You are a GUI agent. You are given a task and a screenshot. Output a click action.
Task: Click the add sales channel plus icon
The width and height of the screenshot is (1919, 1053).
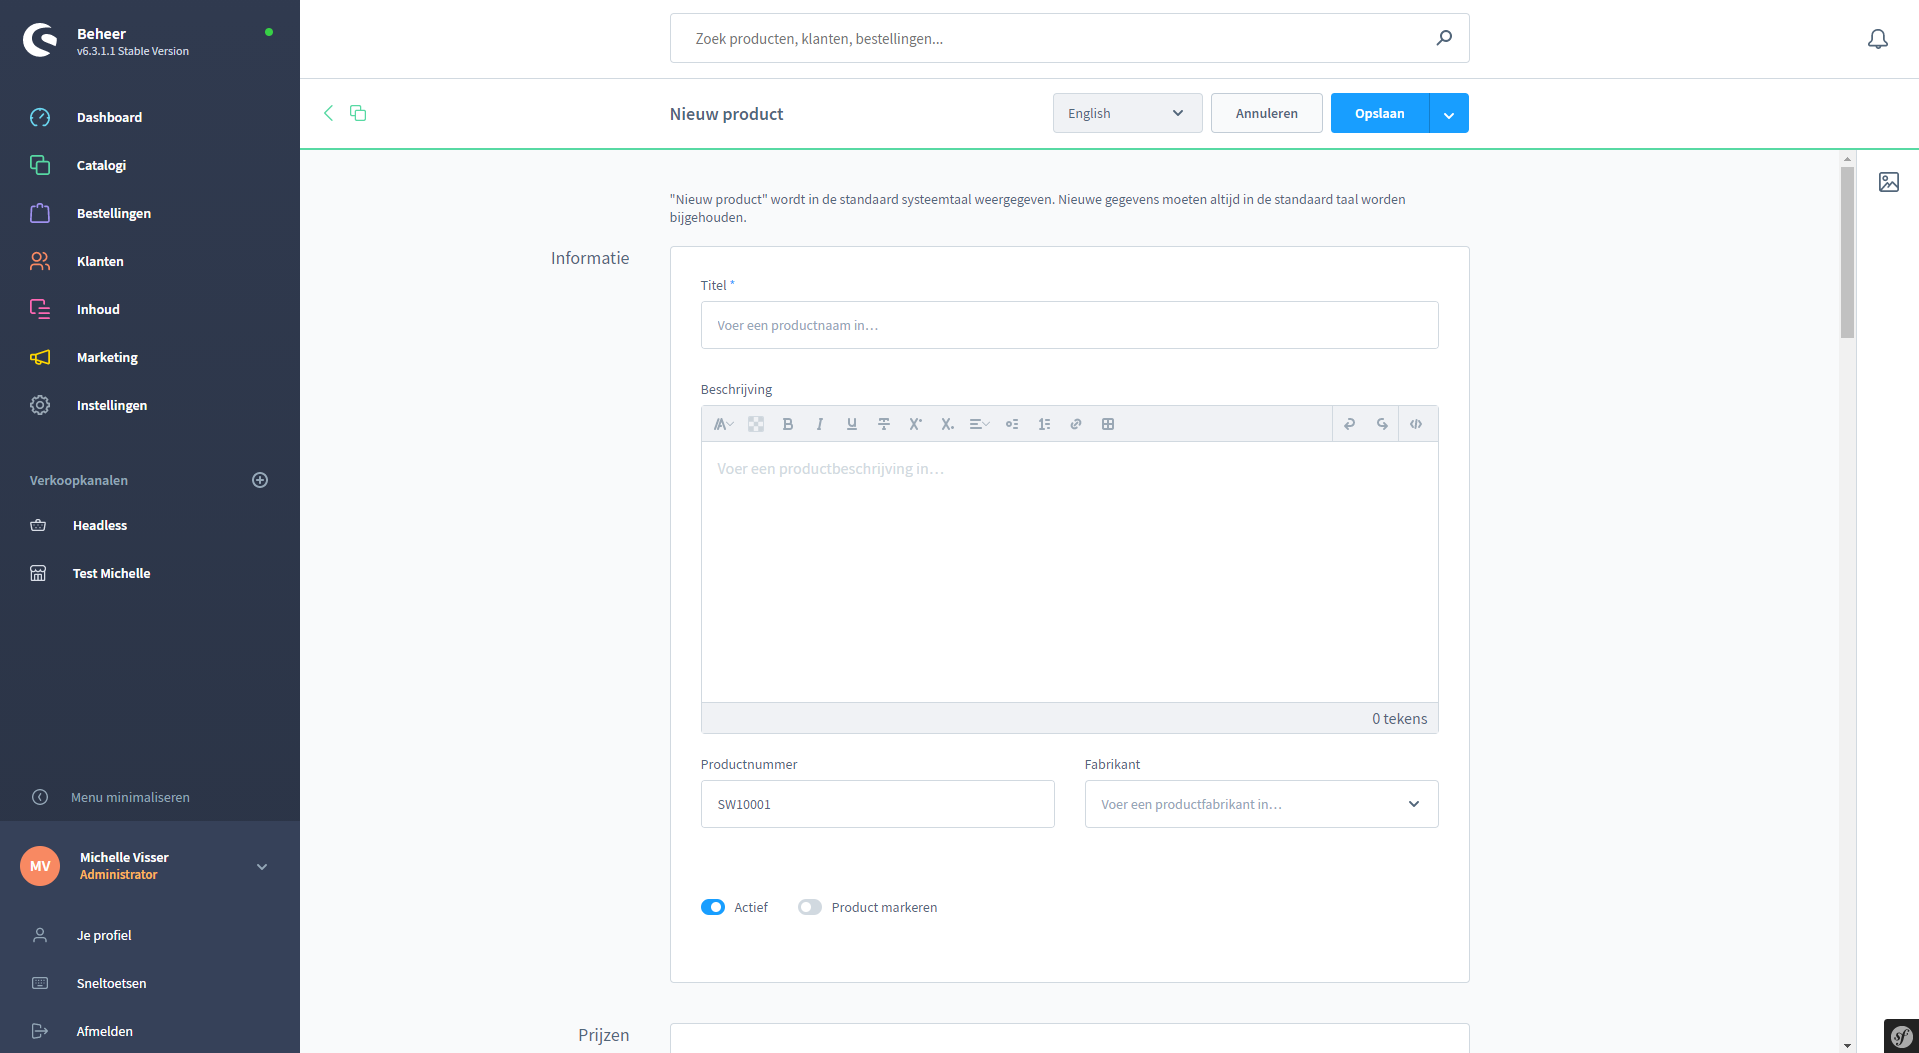[x=260, y=480]
